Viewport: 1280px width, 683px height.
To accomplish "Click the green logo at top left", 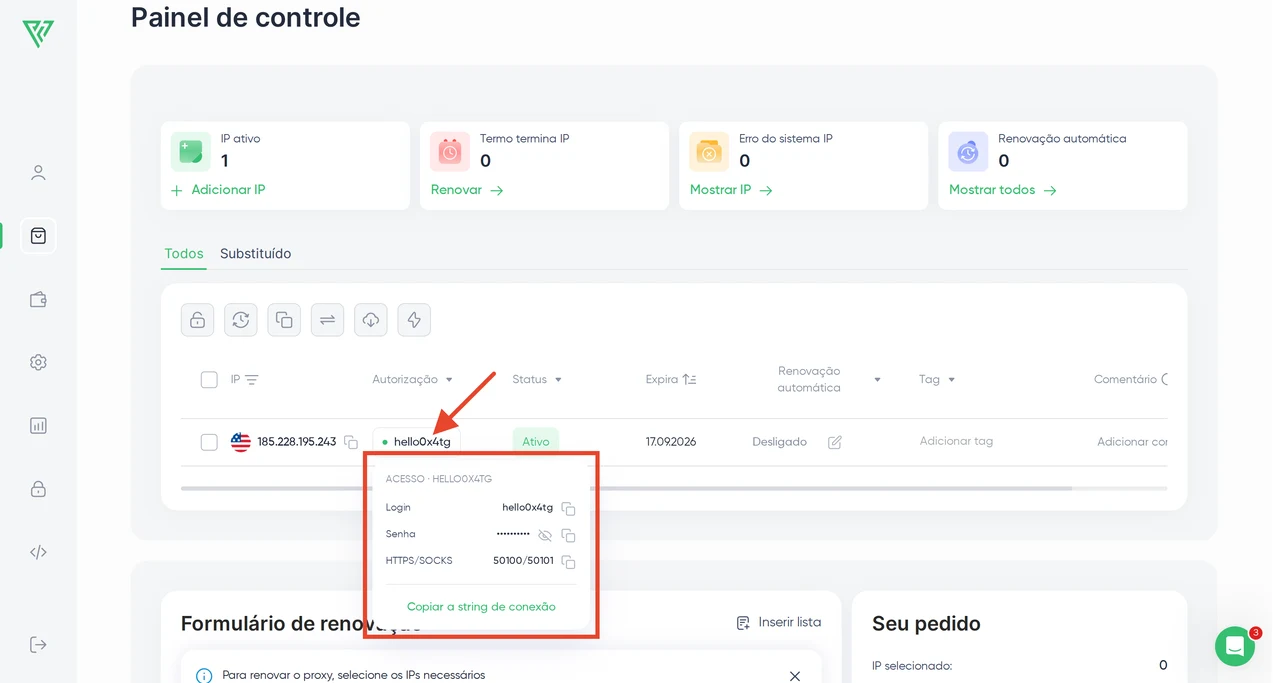I will point(38,33).
